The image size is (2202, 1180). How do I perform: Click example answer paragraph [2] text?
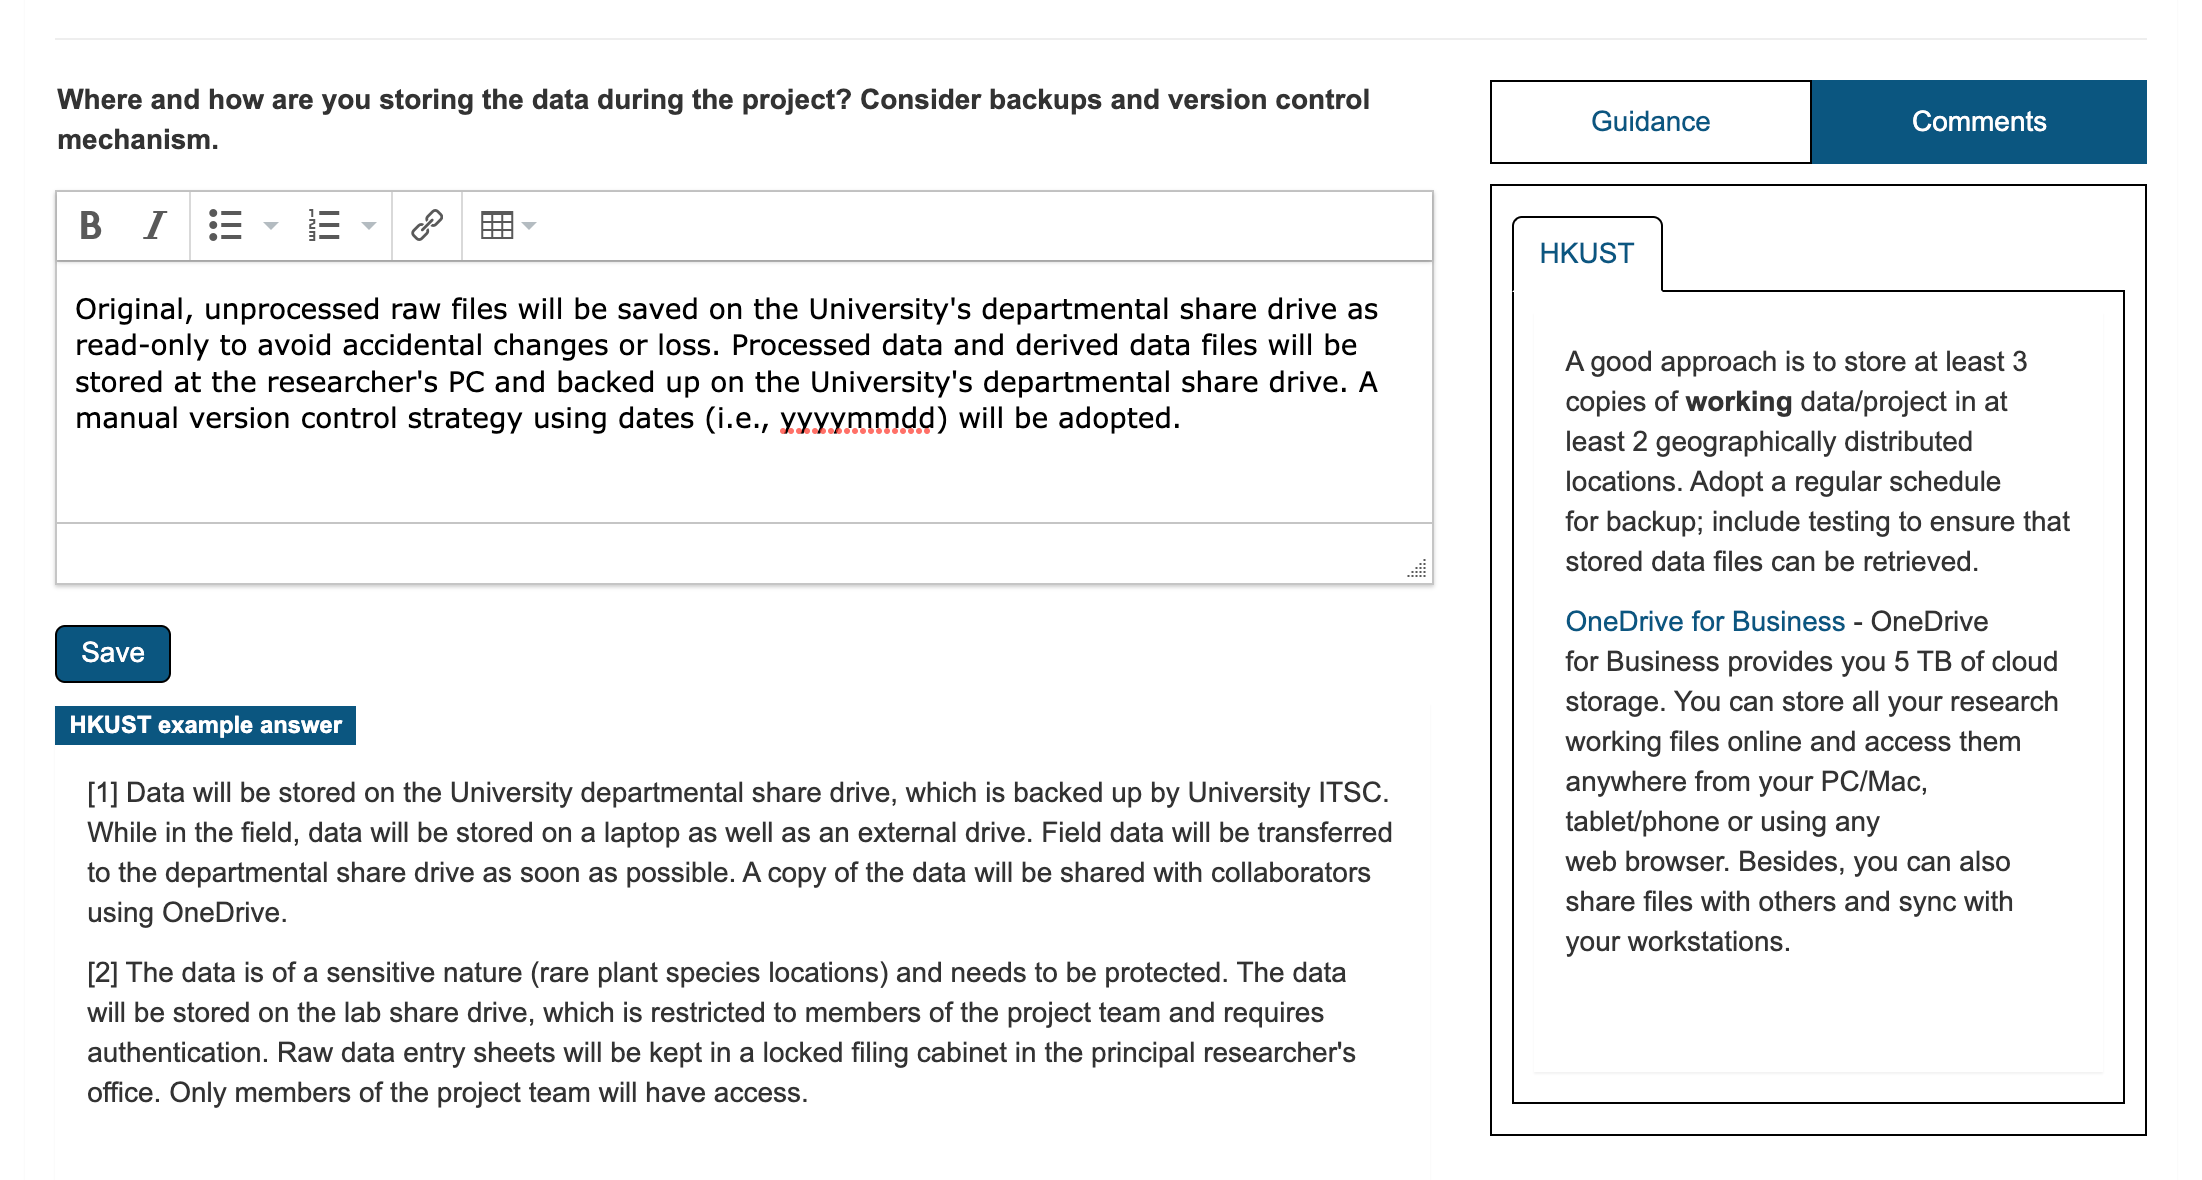pos(720,1032)
